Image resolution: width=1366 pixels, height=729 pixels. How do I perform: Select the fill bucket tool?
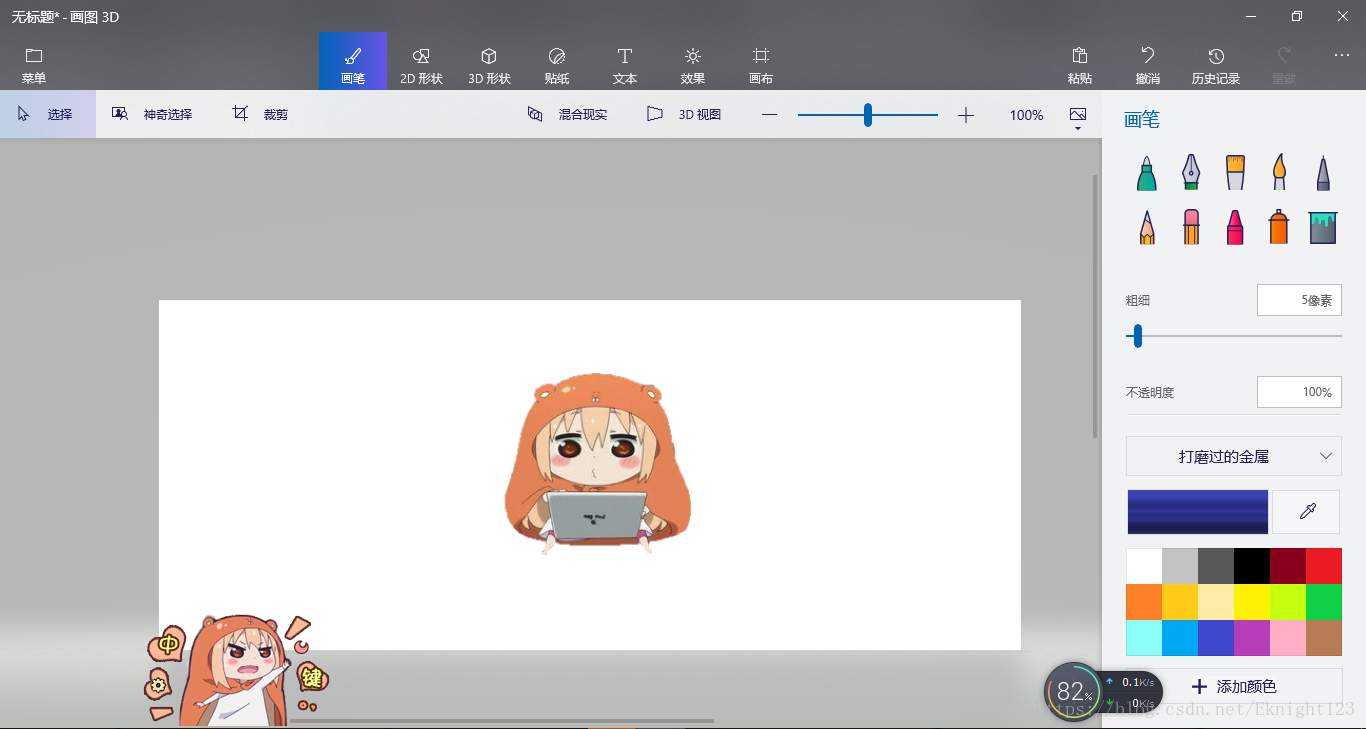(x=1323, y=227)
